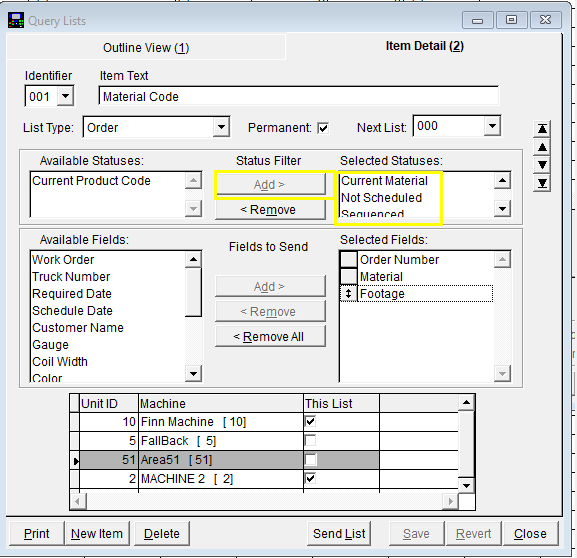This screenshot has width=577, height=558.
Task: Click the Available Fields scrollbar thumb
Action: tap(193, 292)
